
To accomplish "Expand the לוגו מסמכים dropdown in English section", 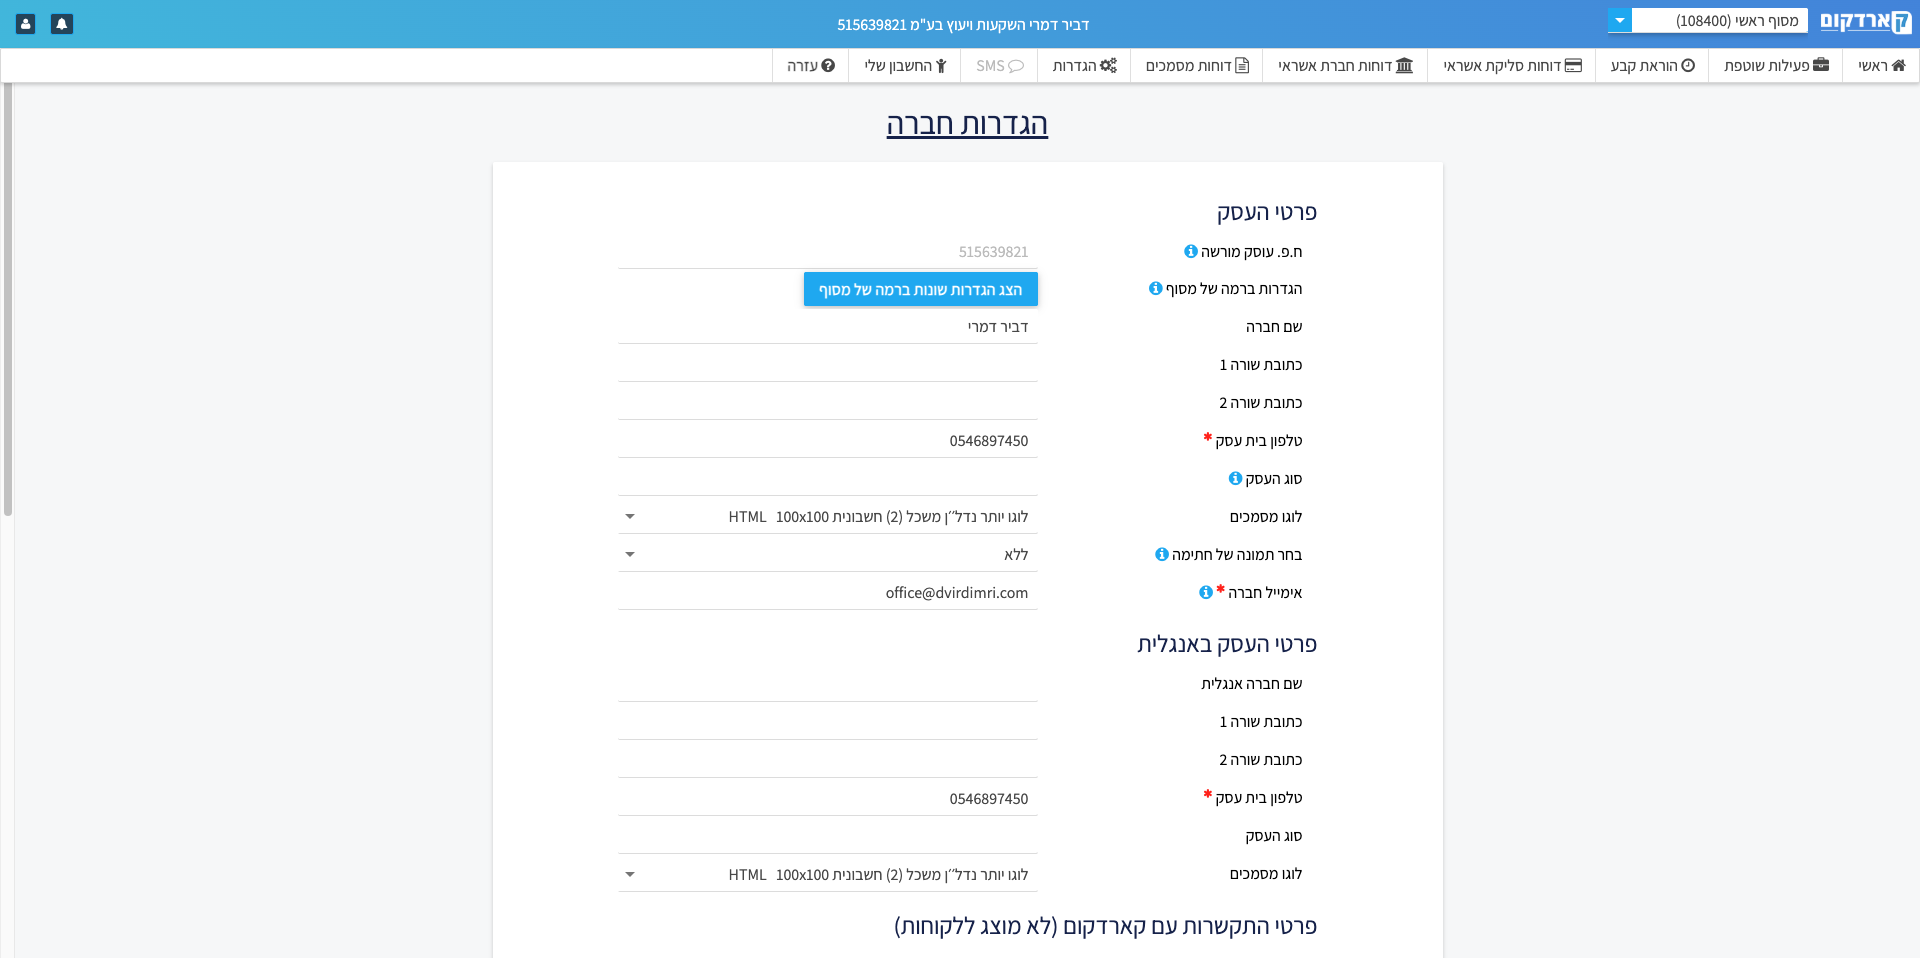I will (828, 875).
